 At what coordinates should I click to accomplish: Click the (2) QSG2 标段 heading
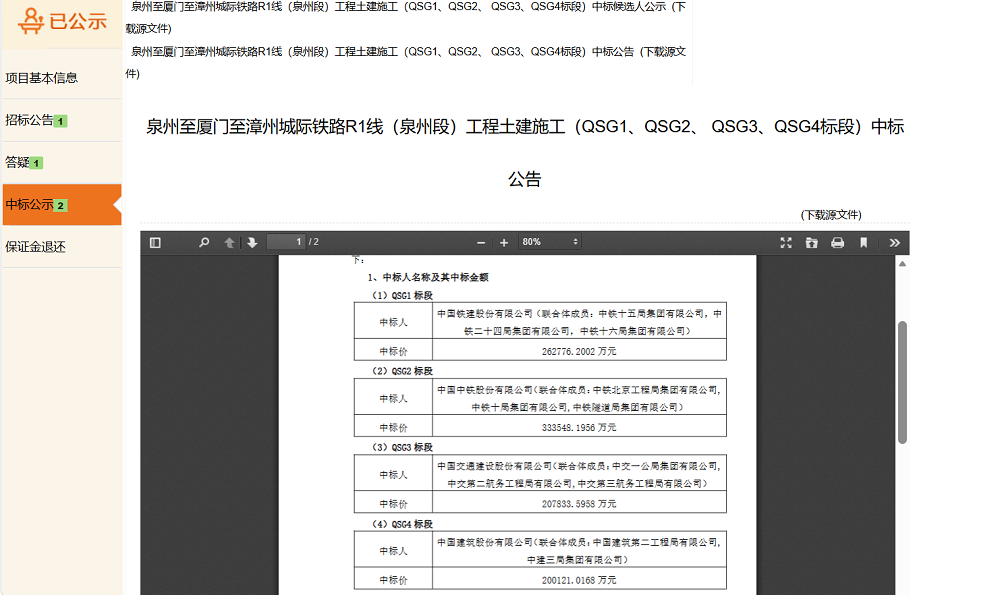pyautogui.click(x=402, y=371)
